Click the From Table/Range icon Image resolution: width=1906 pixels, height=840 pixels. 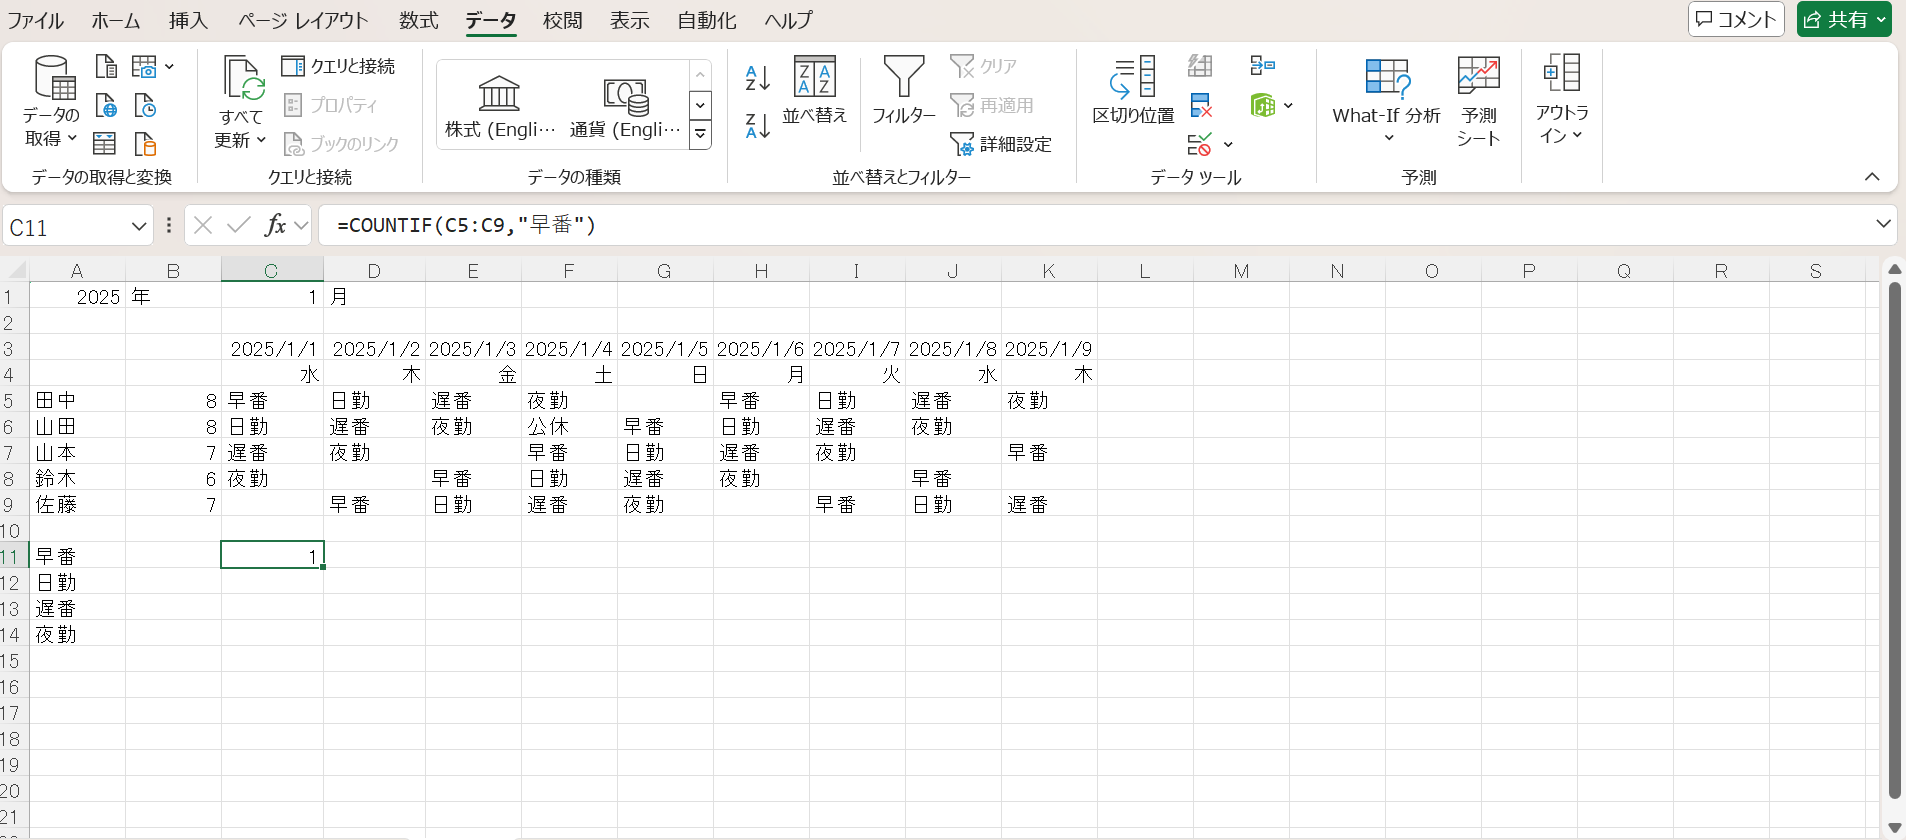(x=104, y=144)
